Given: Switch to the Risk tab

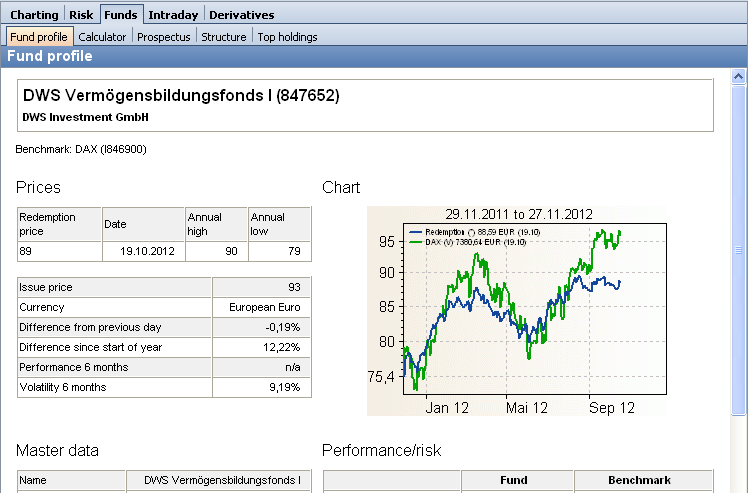Looking at the screenshot, I should [x=81, y=15].
